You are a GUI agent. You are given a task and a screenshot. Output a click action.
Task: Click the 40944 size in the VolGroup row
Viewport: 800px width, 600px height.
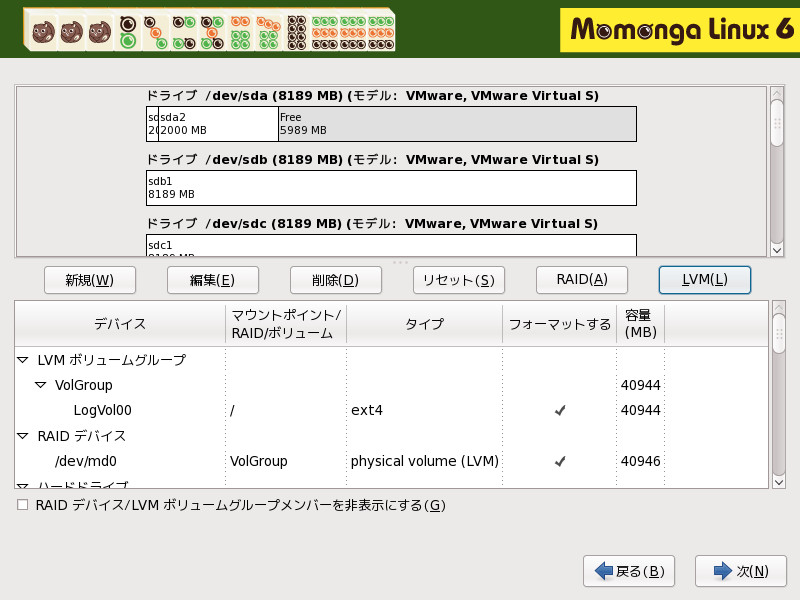[x=640, y=385]
